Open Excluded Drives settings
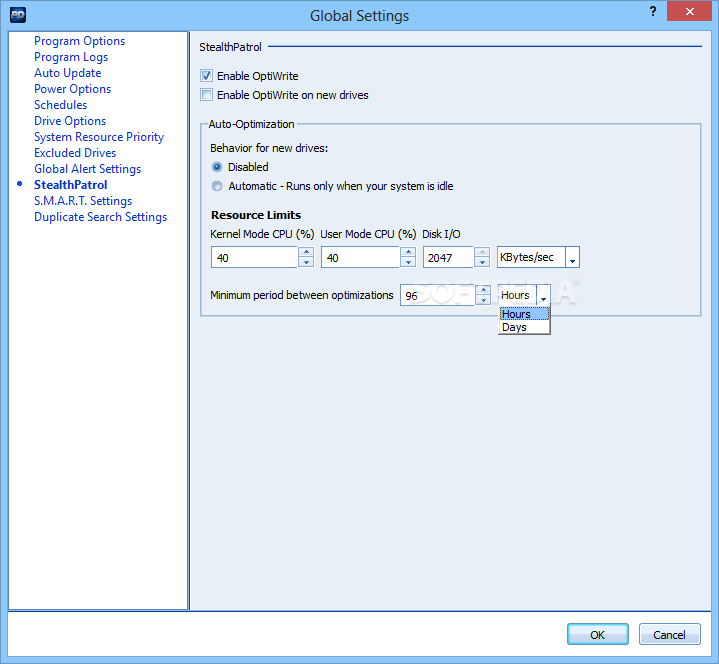Image resolution: width=719 pixels, height=664 pixels. [75, 153]
